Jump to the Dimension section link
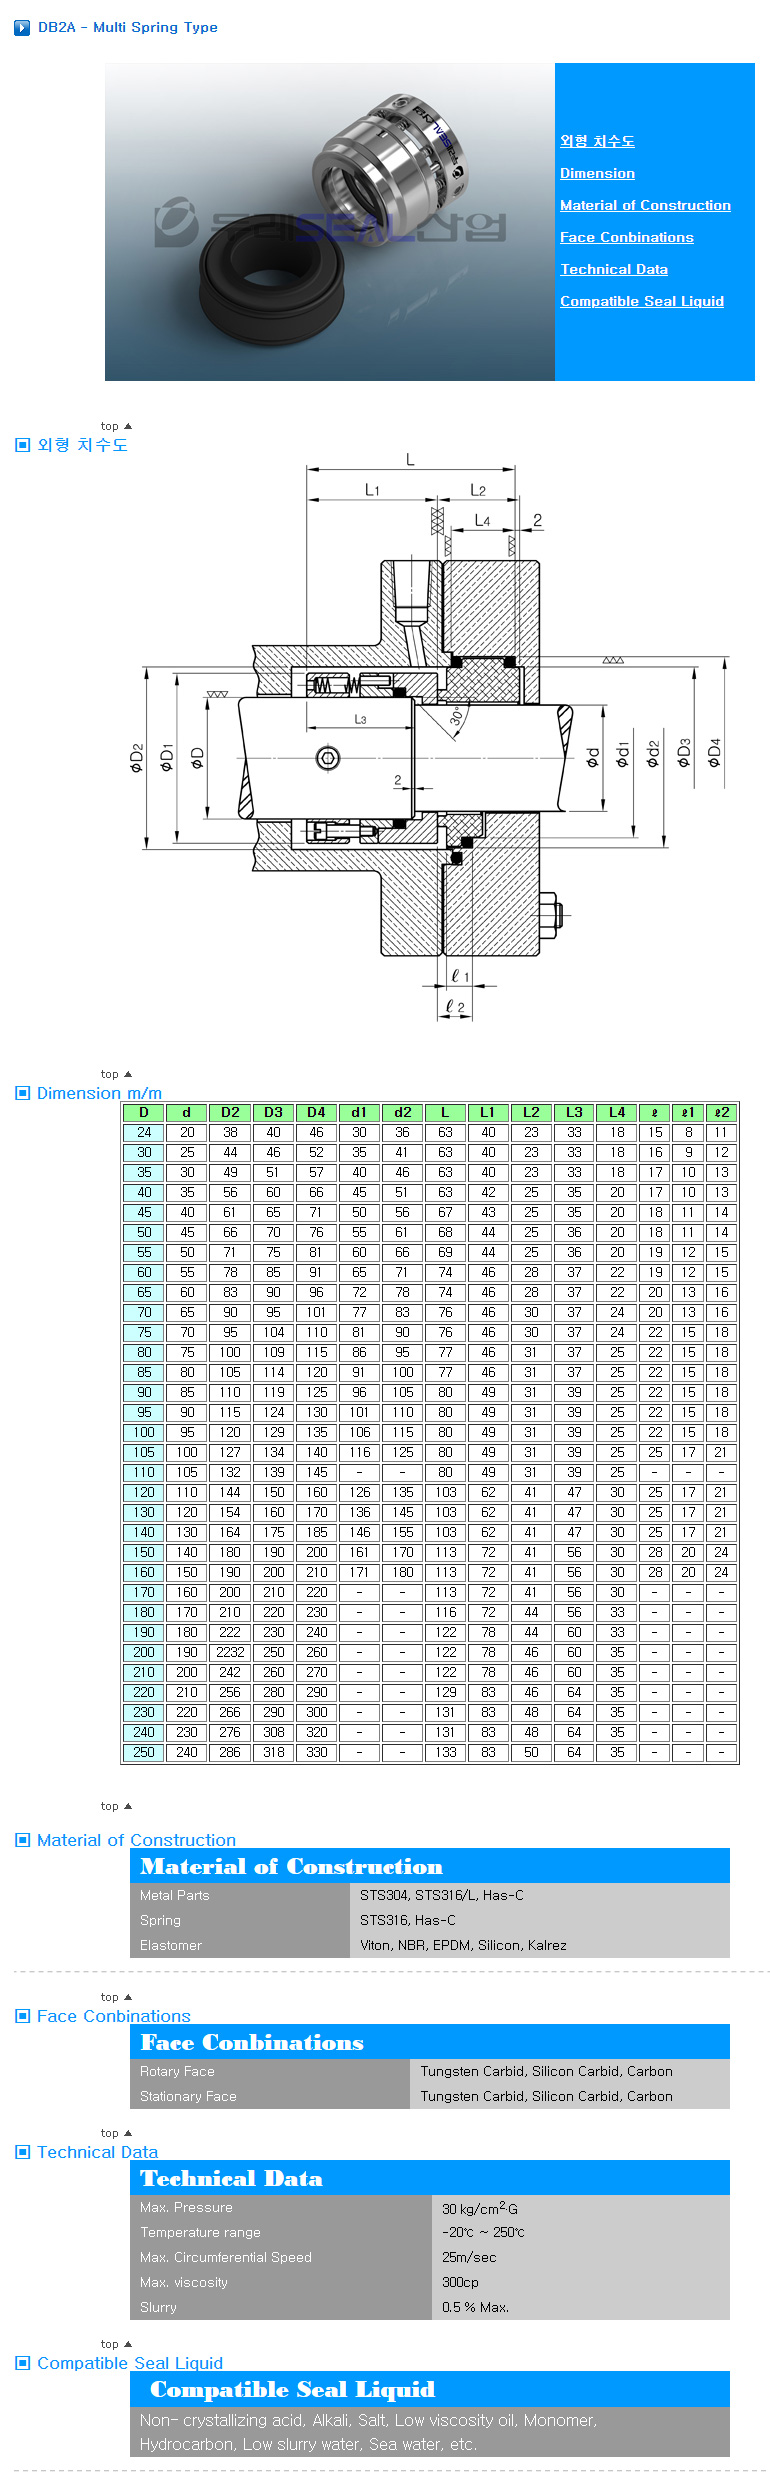Viewport: 770px width, 2480px height. 597,173
